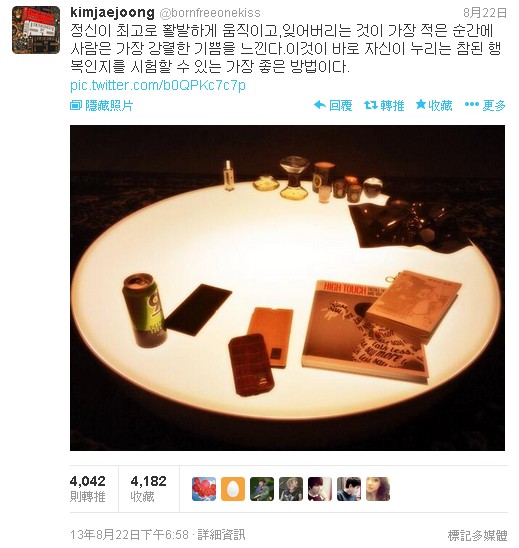The width and height of the screenshot is (519, 548).
Task: Open the fourth retweeter avatar
Action: (x=291, y=489)
